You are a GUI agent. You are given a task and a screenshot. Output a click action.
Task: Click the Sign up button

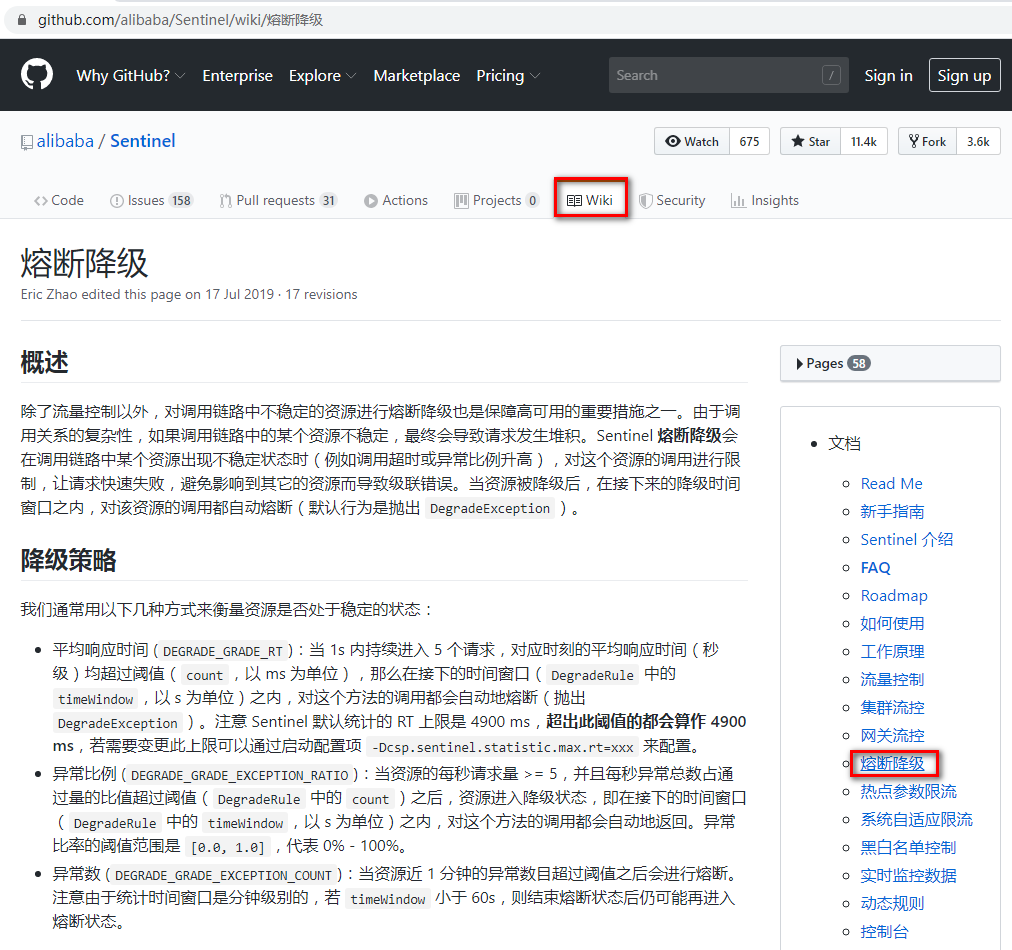964,76
